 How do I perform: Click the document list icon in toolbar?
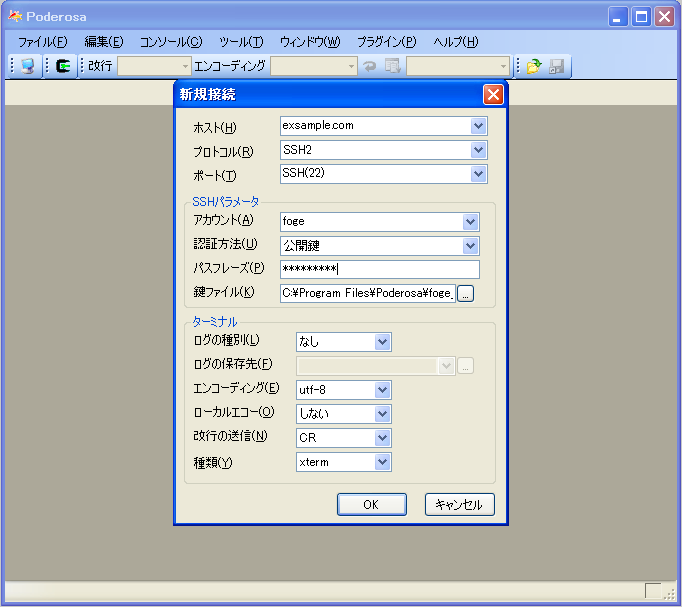(x=393, y=66)
